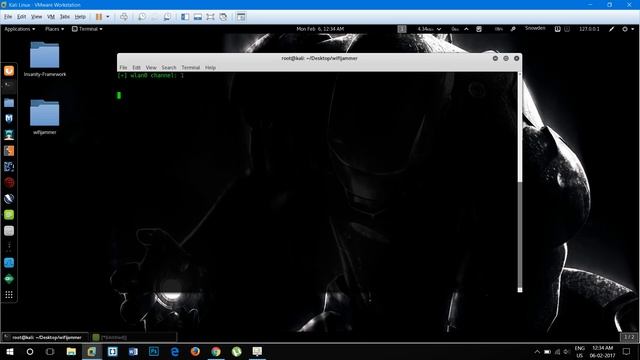640x360 pixels.
Task: Open the snapshot manager icon
Action: 167,17
